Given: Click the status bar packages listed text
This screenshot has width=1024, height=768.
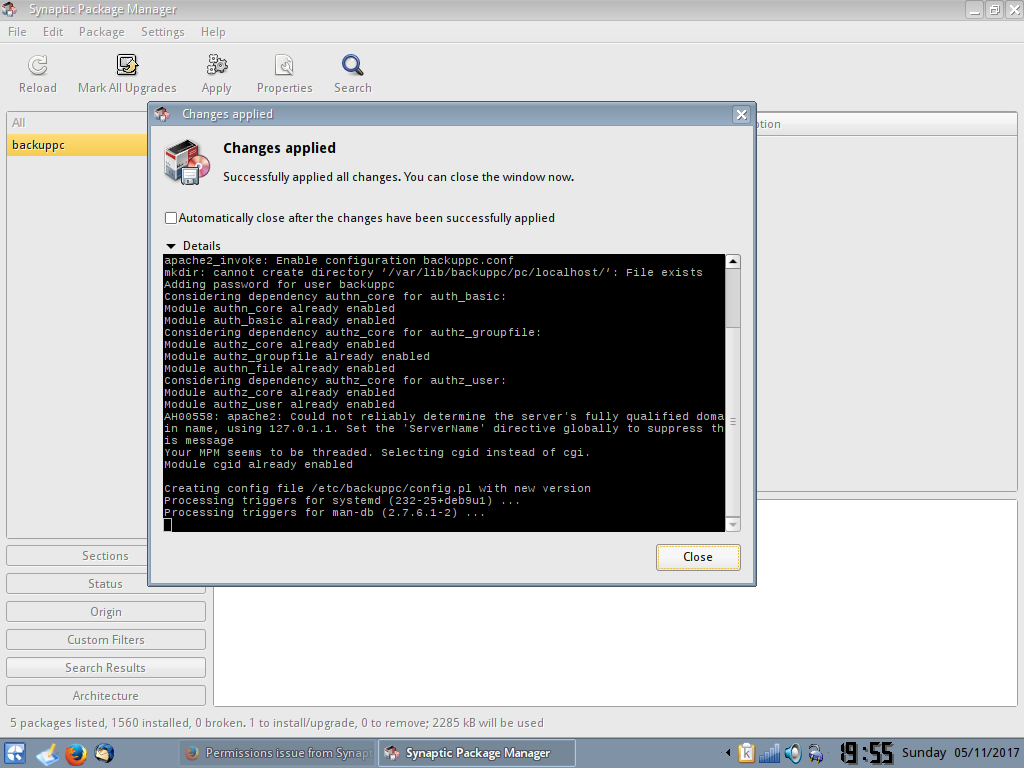Looking at the screenshot, I should (x=277, y=723).
